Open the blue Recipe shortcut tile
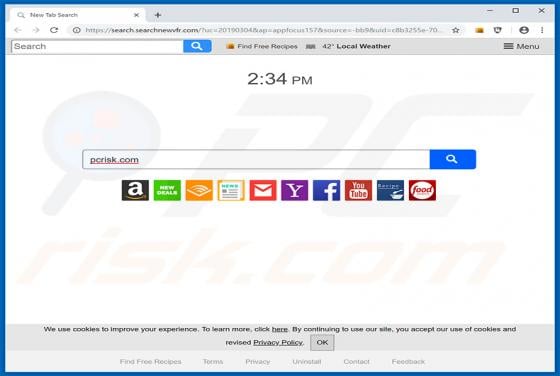Viewport: 560px width, 376px height. click(x=390, y=190)
